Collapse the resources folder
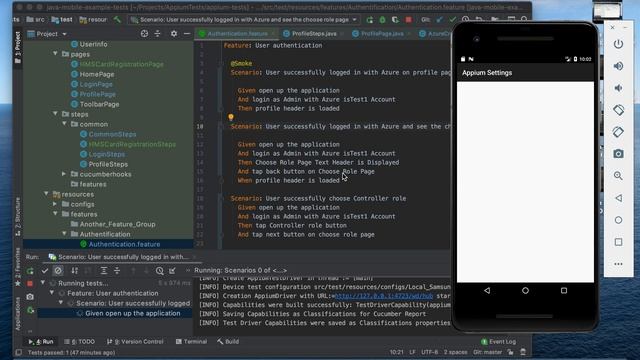The height and width of the screenshot is (360, 640). pyautogui.click(x=47, y=193)
